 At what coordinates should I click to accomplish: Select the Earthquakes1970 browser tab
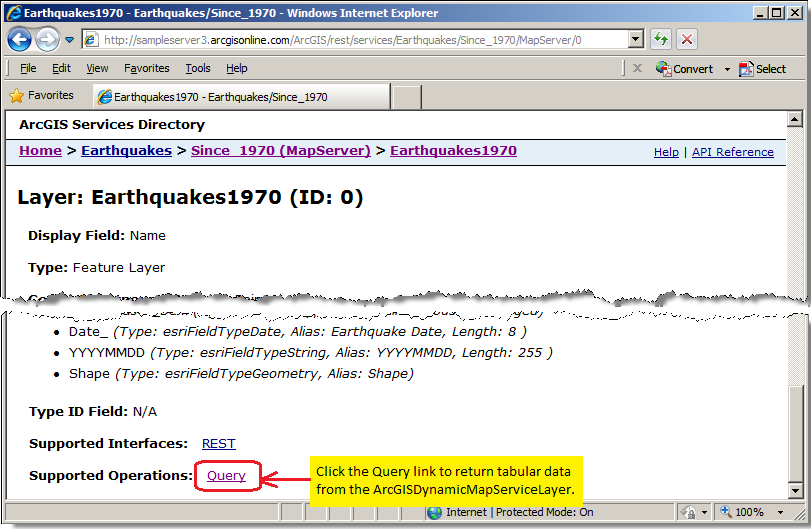pos(241,97)
